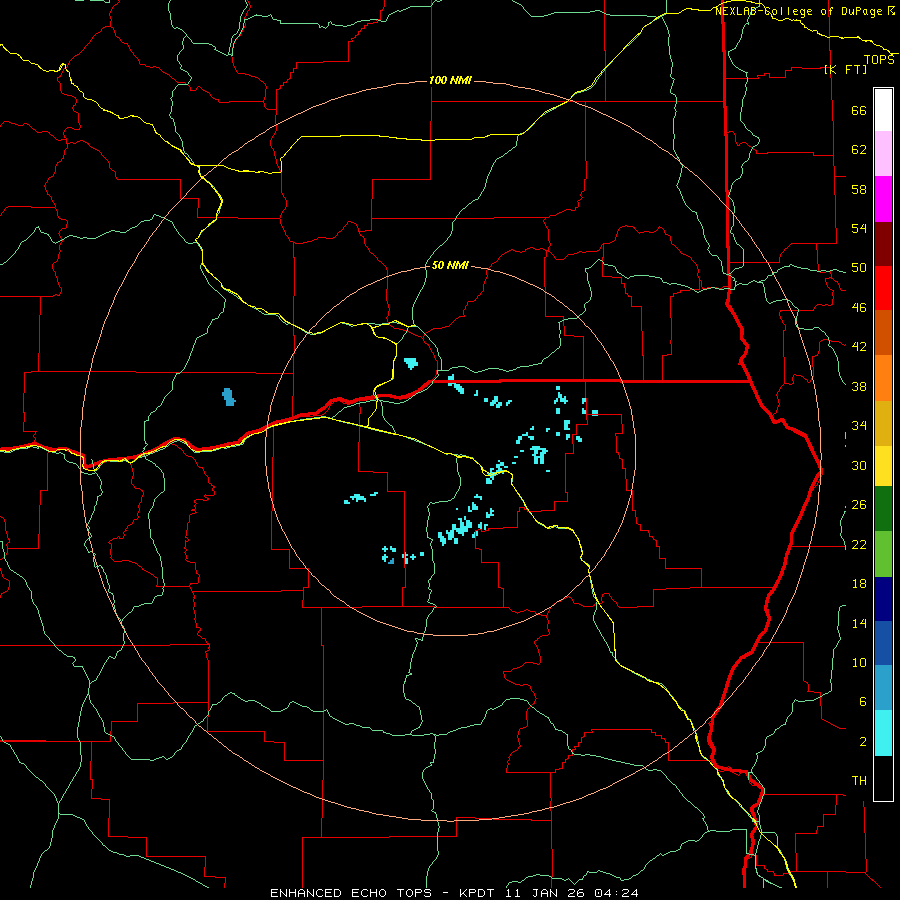Click the '42' legend value
The width and height of the screenshot is (900, 900).
(859, 347)
